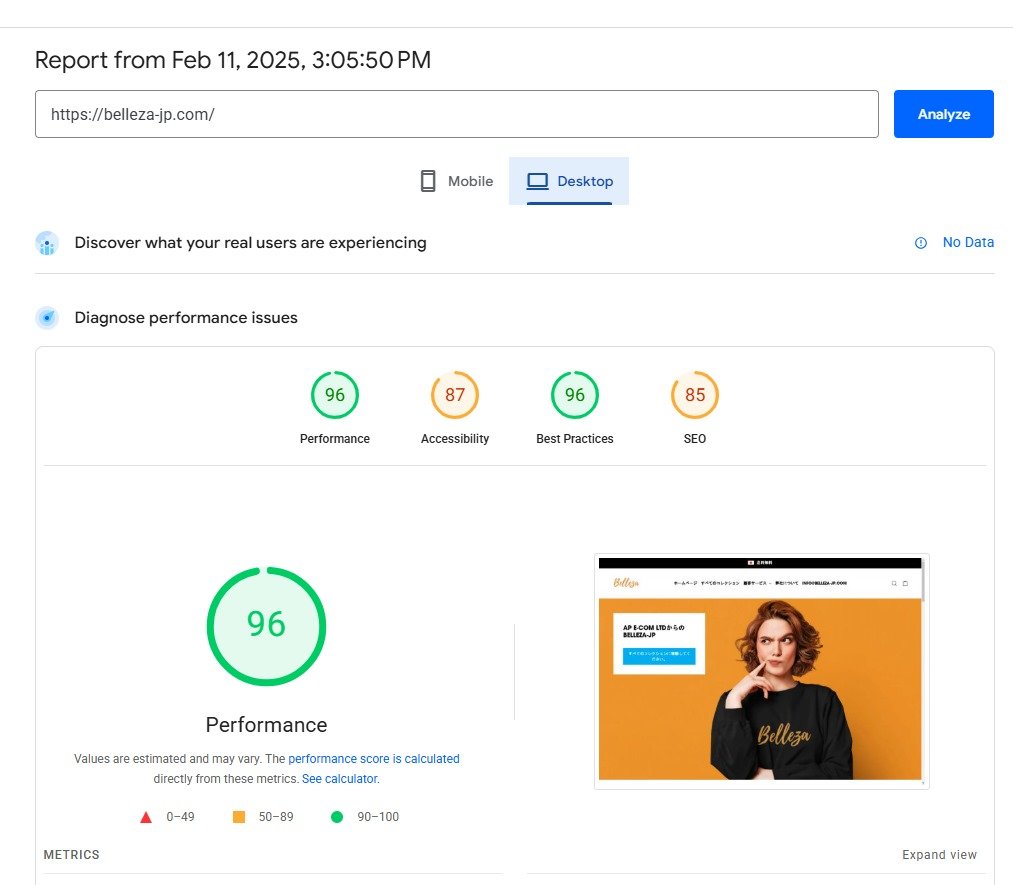
Task: Switch to the Mobile tab
Action: [455, 181]
